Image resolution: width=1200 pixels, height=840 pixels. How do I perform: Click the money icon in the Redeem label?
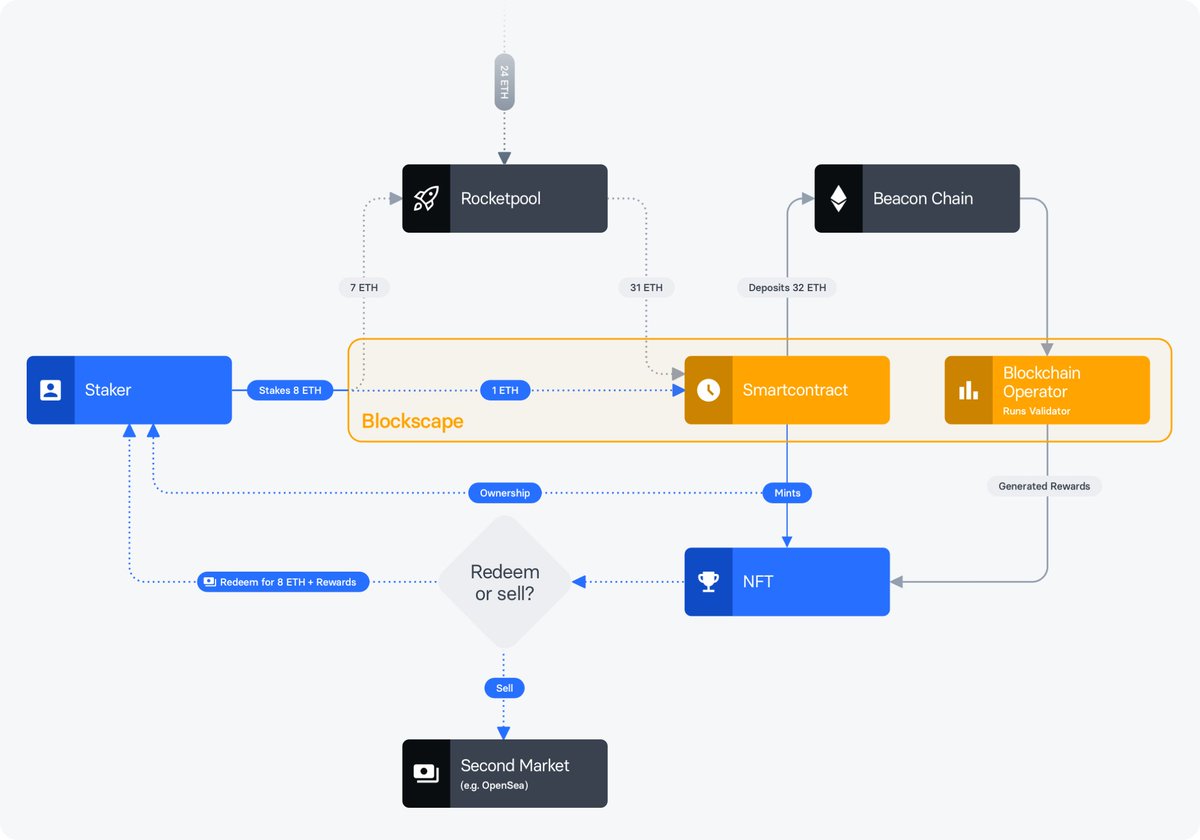pos(210,581)
